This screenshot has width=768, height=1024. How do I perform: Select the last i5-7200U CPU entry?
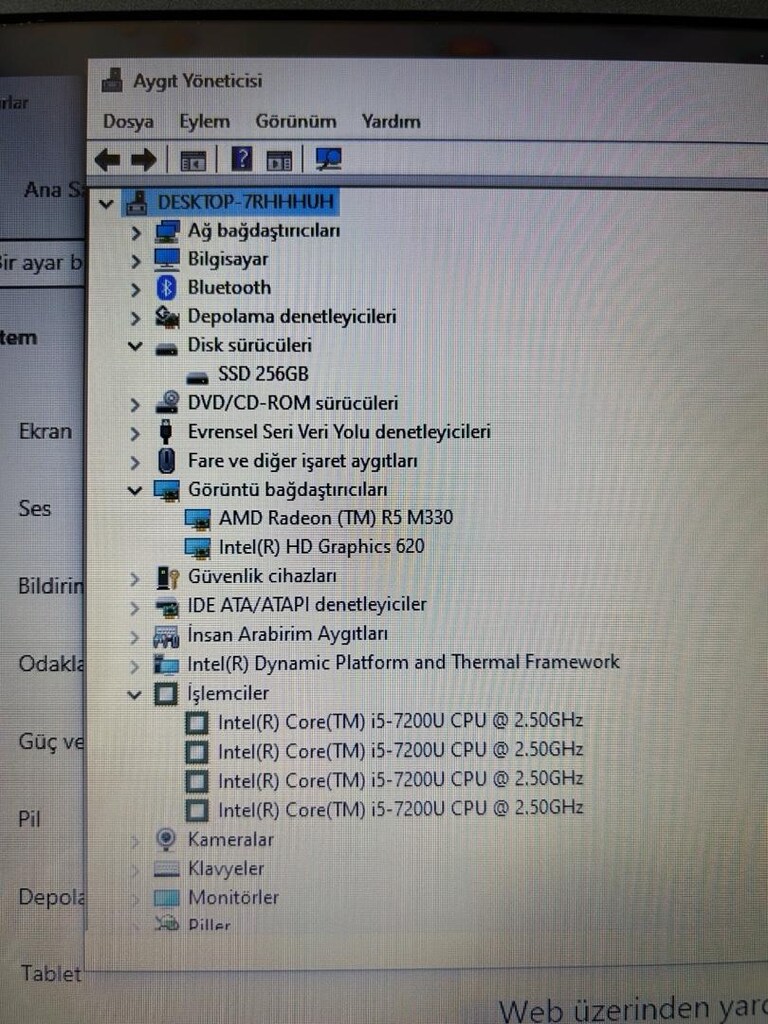400,809
